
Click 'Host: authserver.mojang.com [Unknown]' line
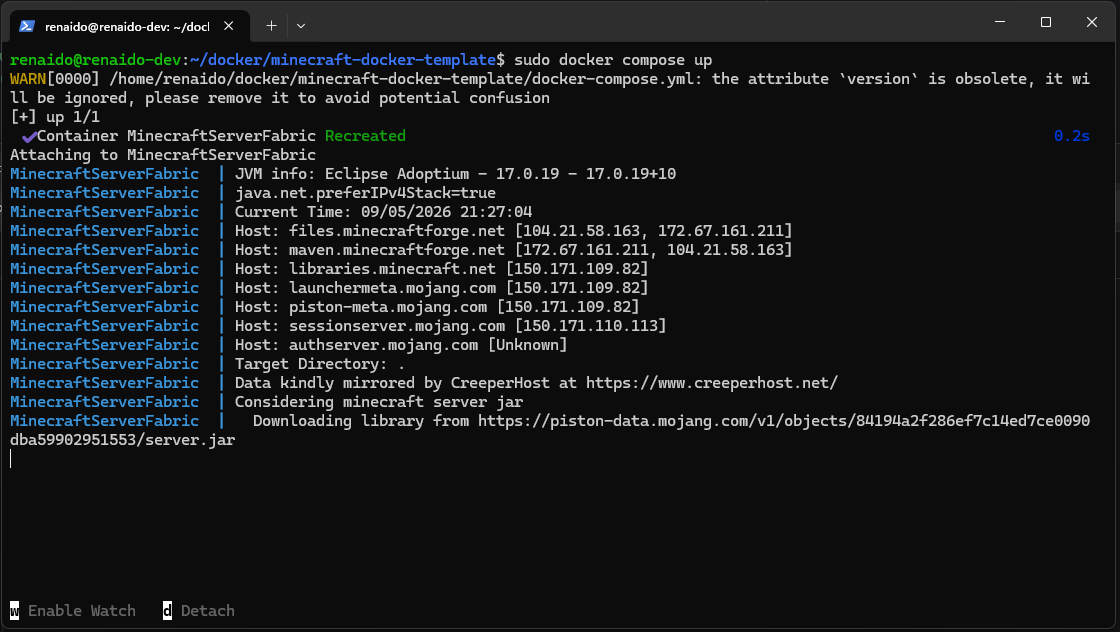point(401,344)
